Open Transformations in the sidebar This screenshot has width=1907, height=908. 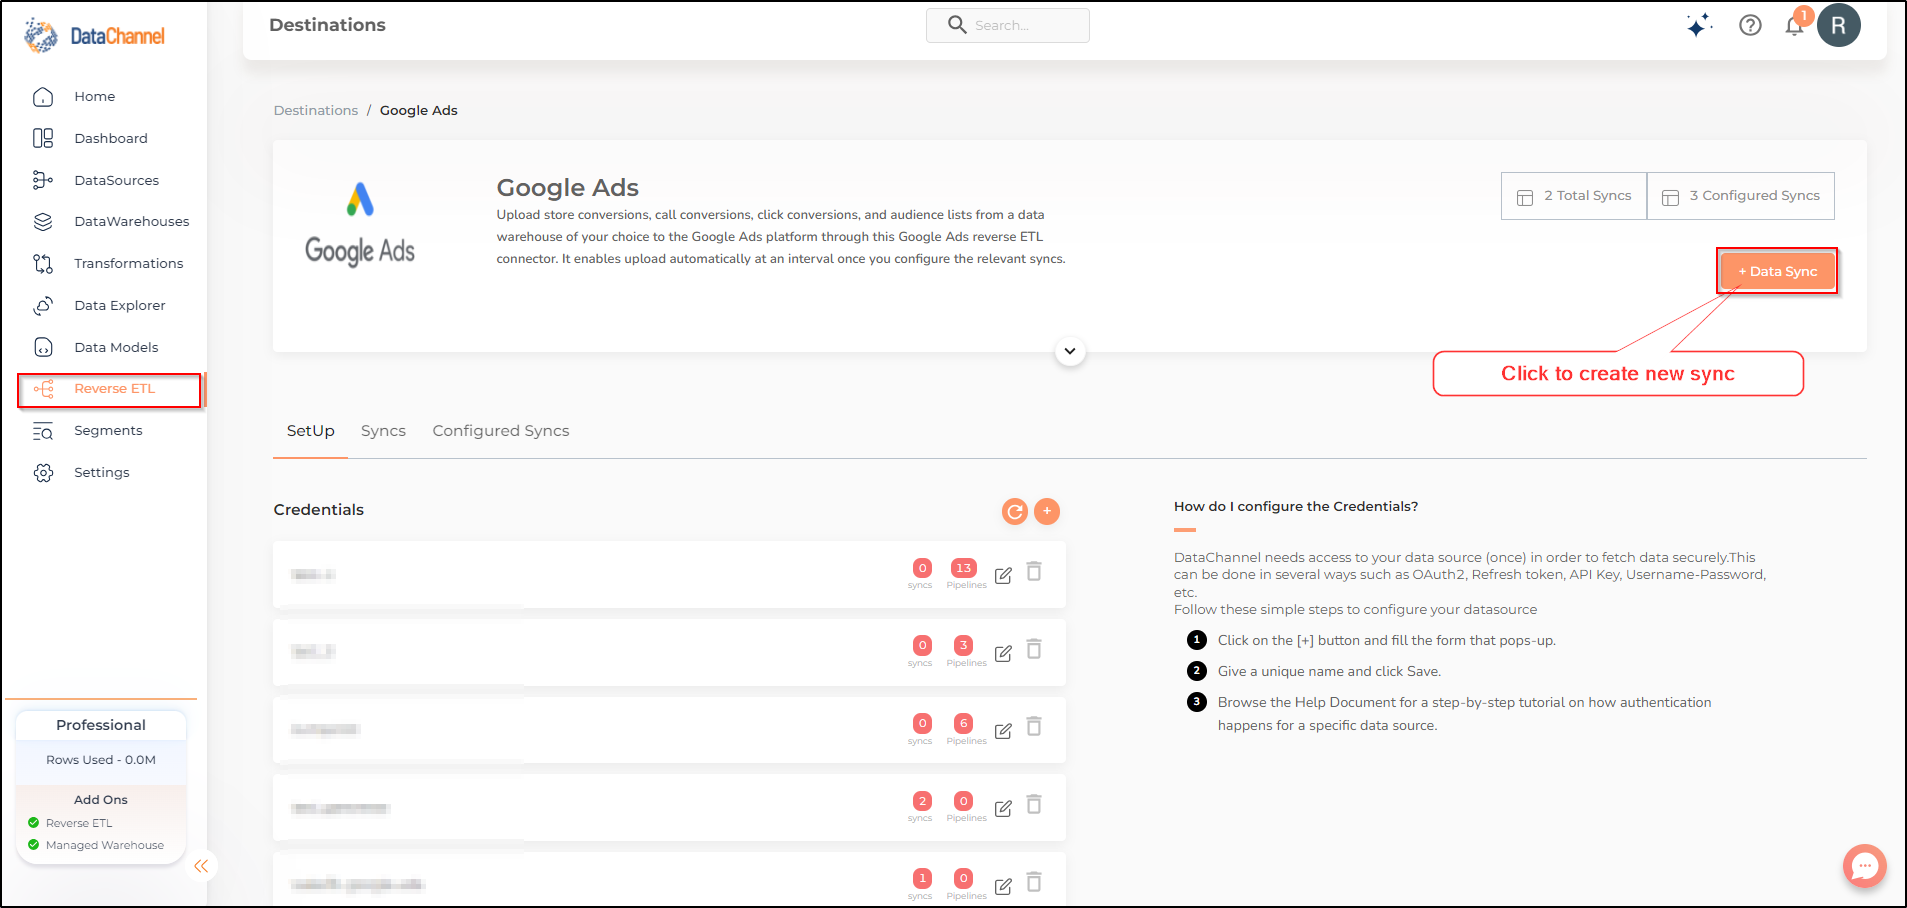coord(128,264)
